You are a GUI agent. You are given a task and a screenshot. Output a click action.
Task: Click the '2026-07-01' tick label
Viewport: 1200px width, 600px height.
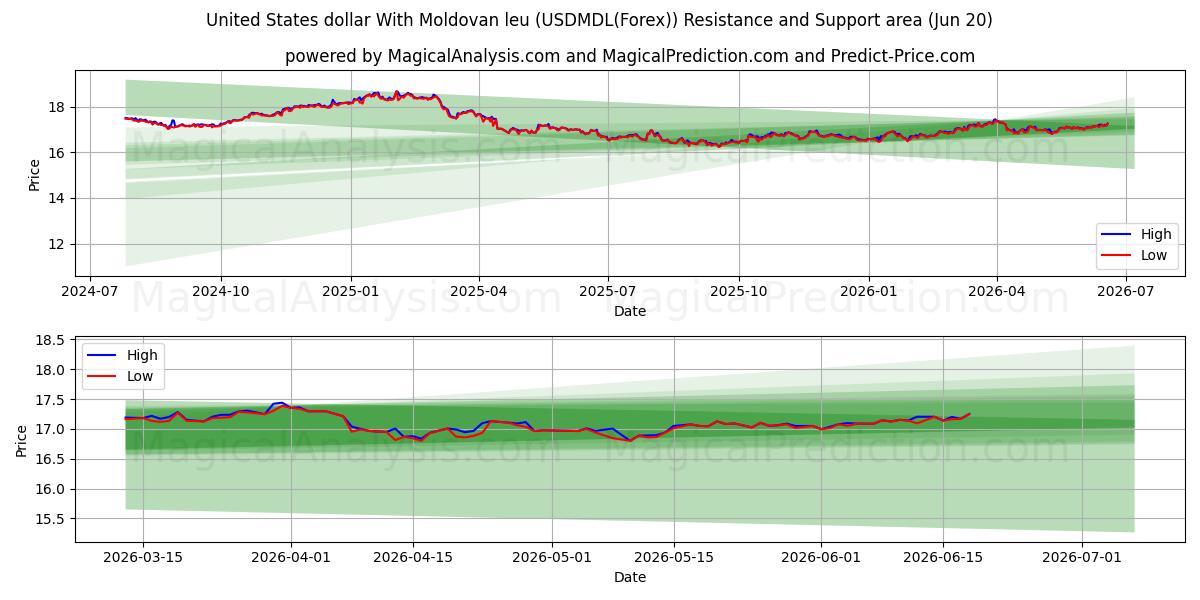[1083, 557]
